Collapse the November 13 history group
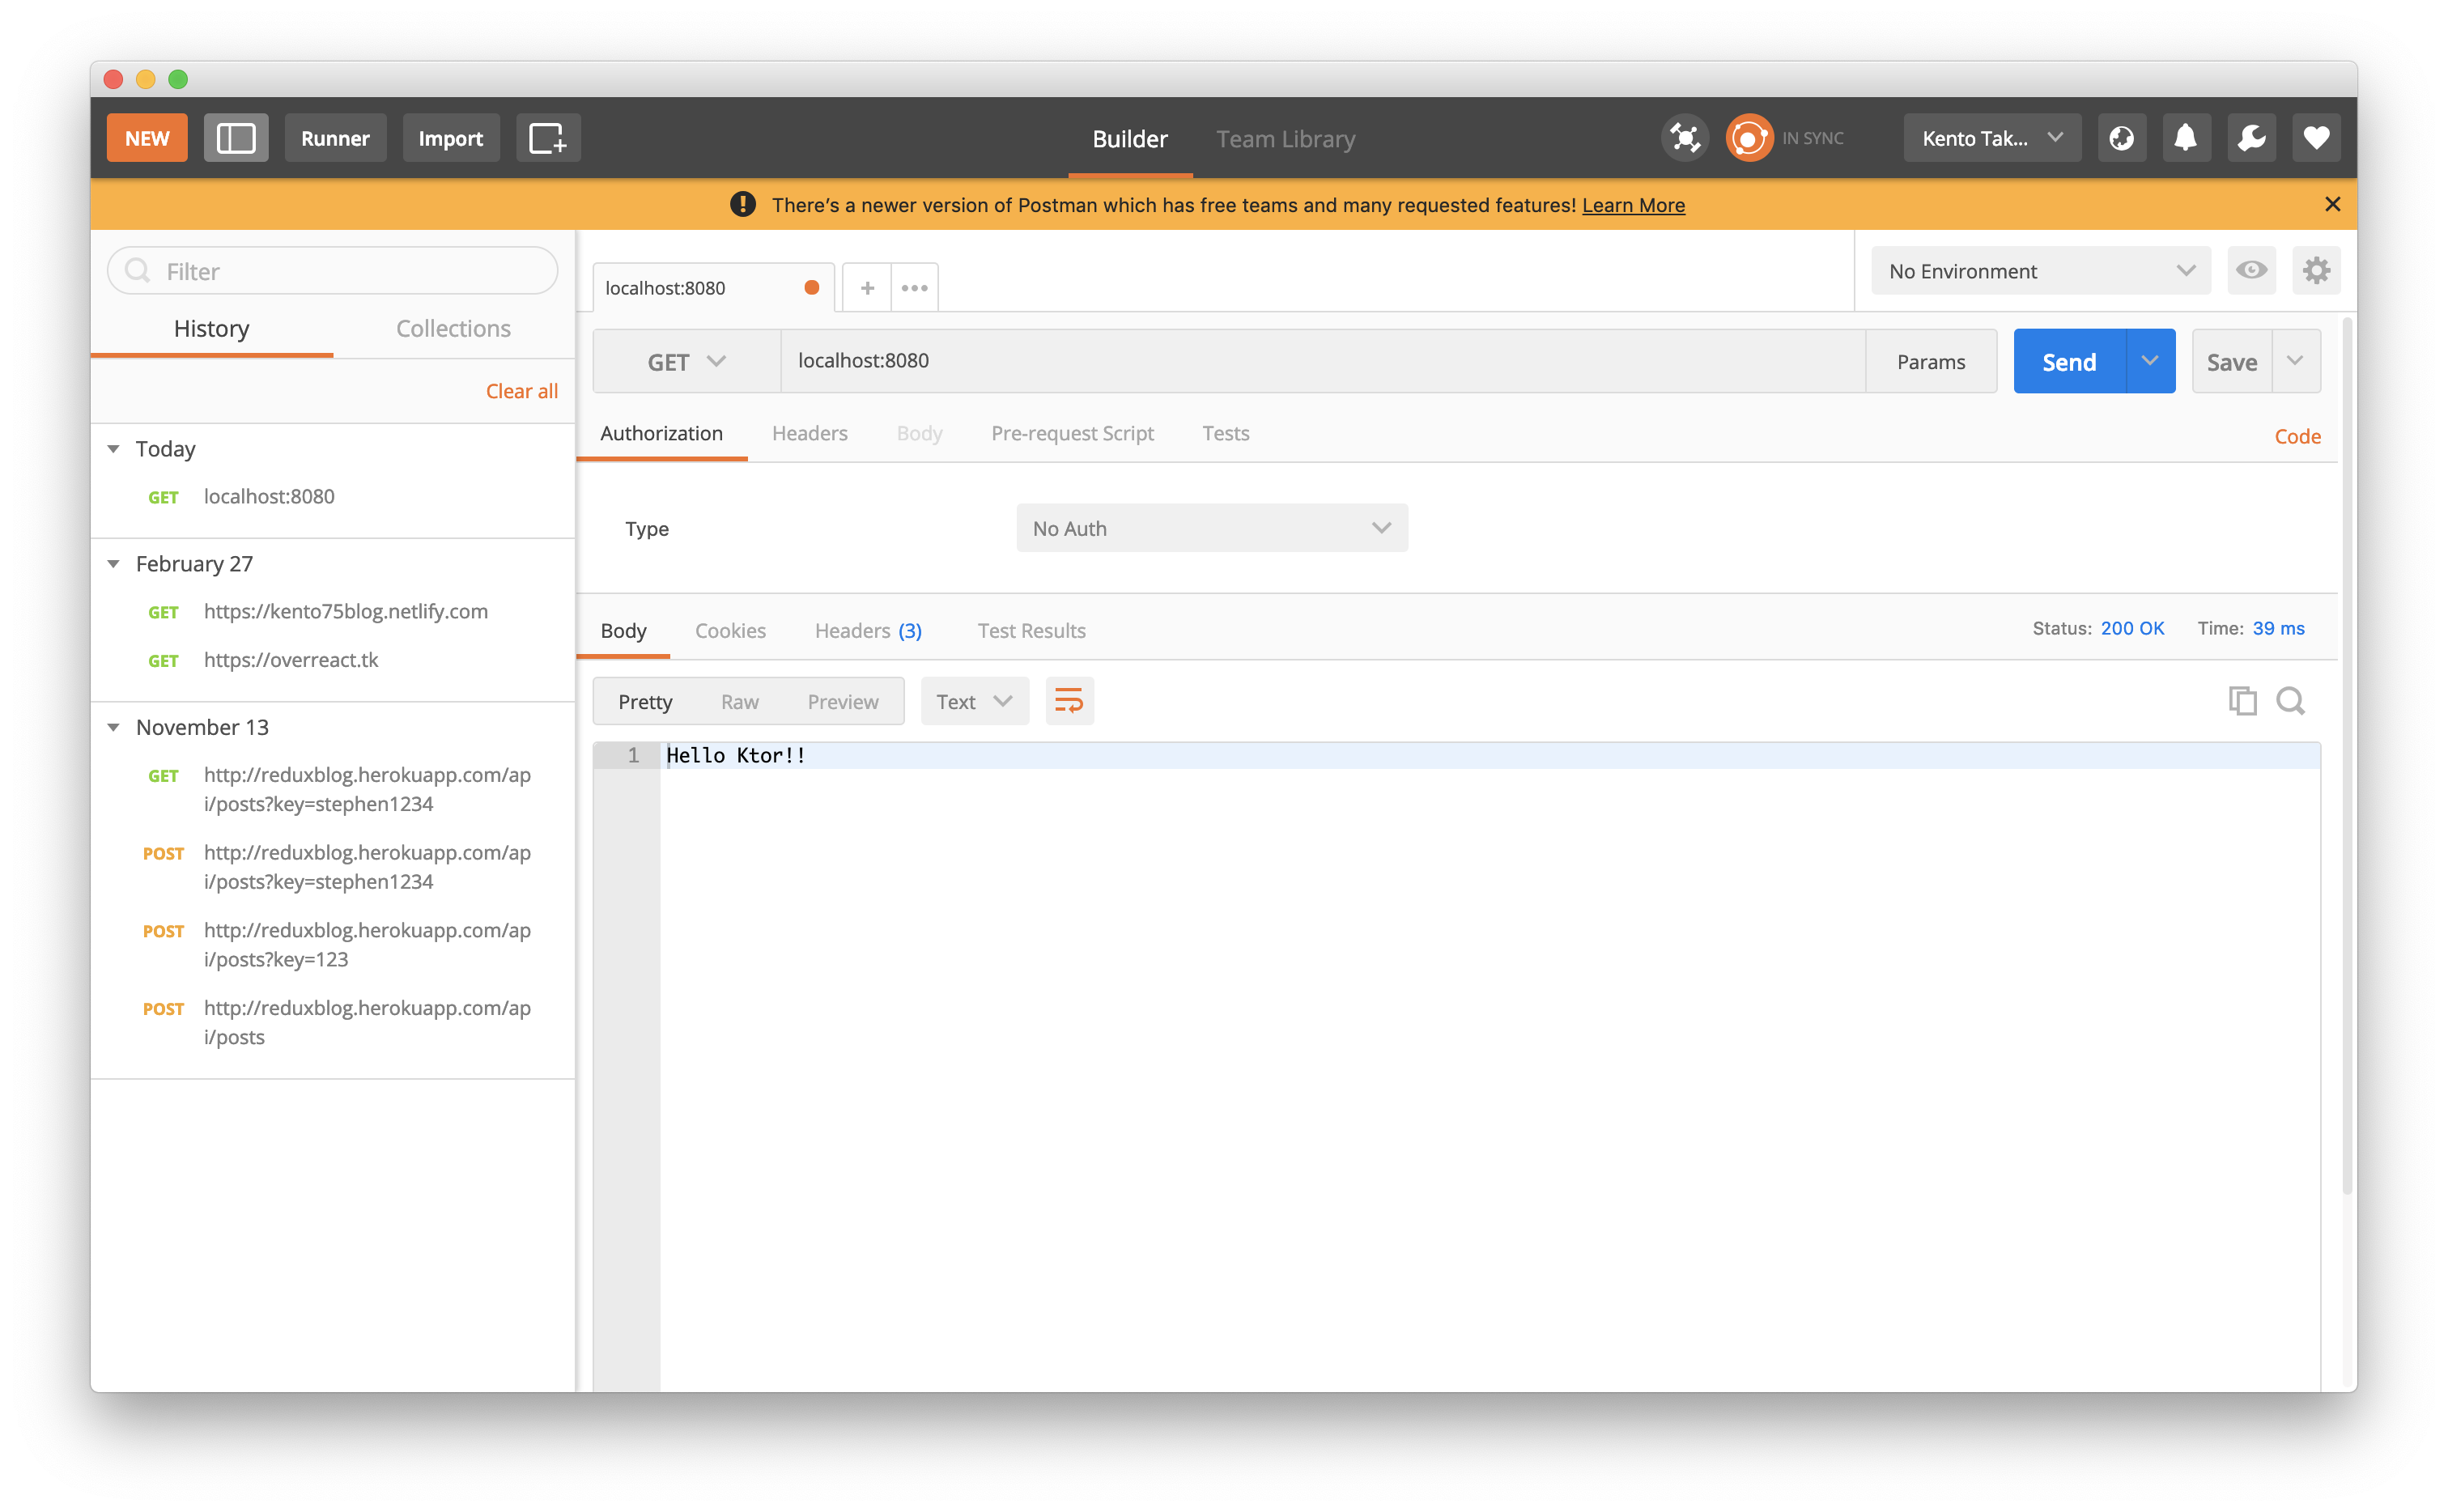The width and height of the screenshot is (2448, 1512). (114, 727)
